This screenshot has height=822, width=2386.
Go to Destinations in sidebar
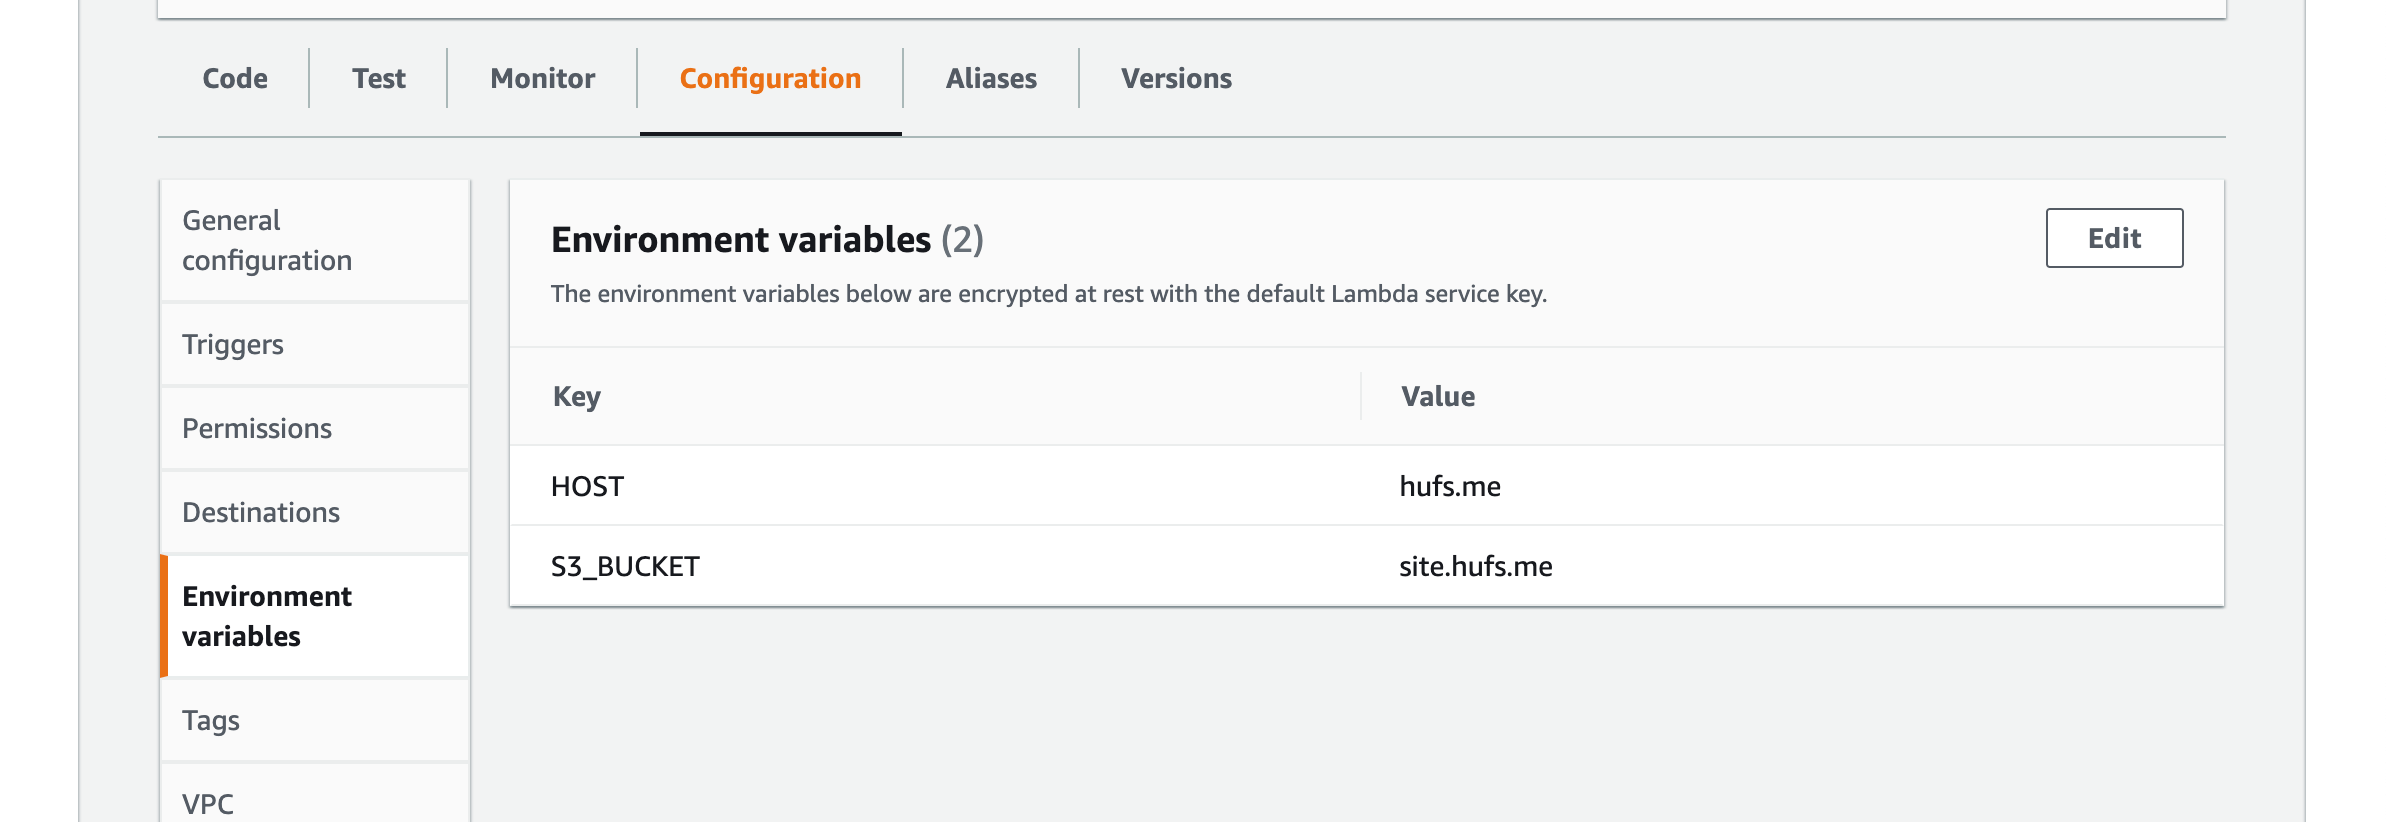pos(261,512)
